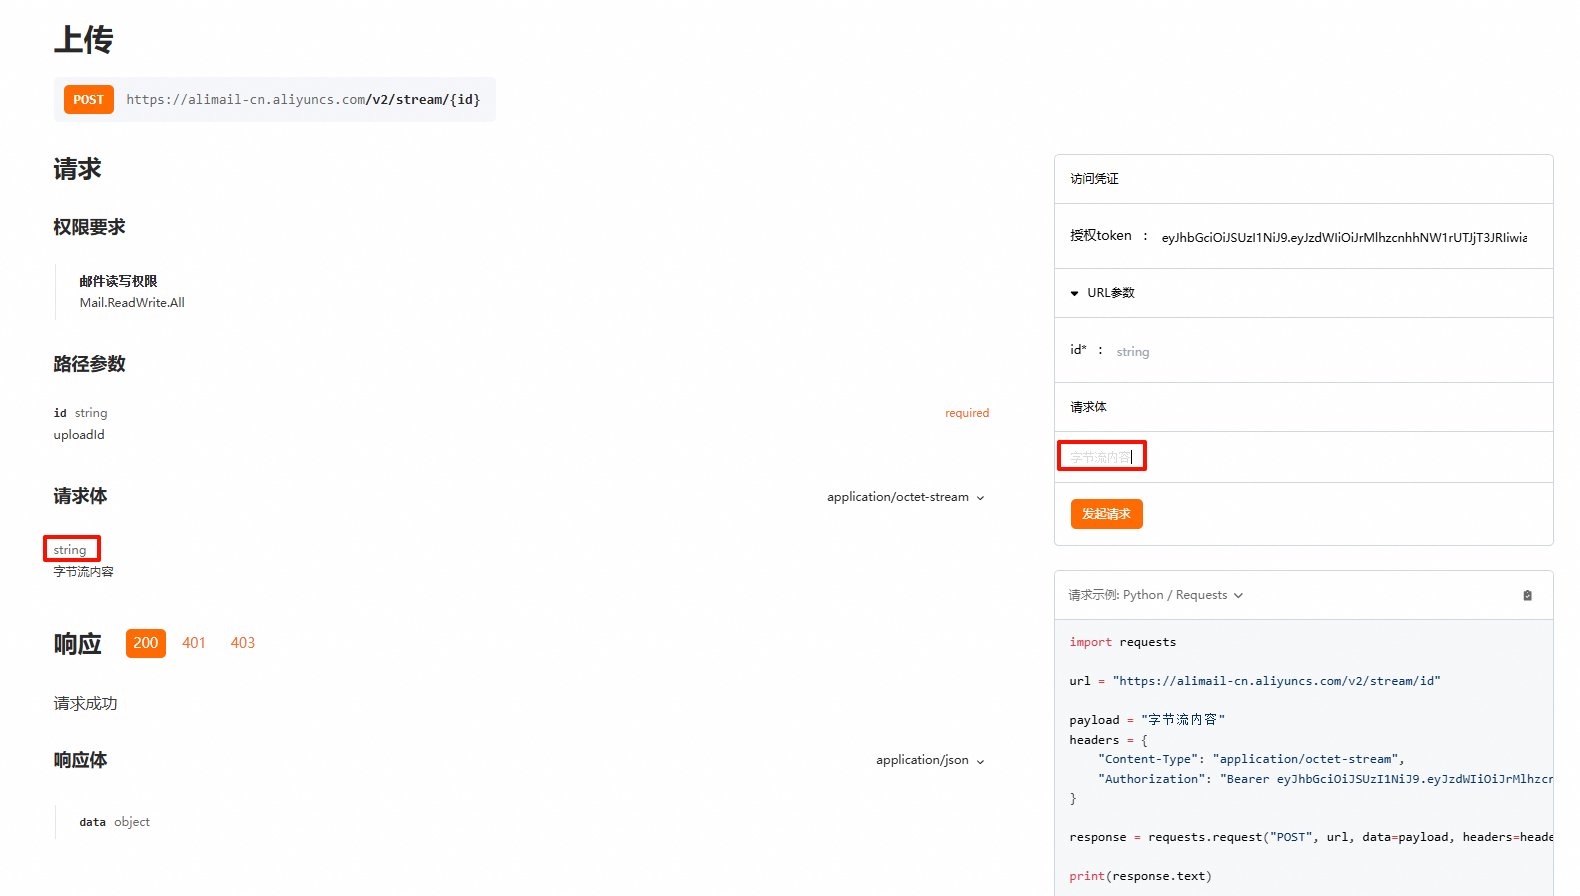
Task: Click the endpoint URL text
Action: coord(303,100)
